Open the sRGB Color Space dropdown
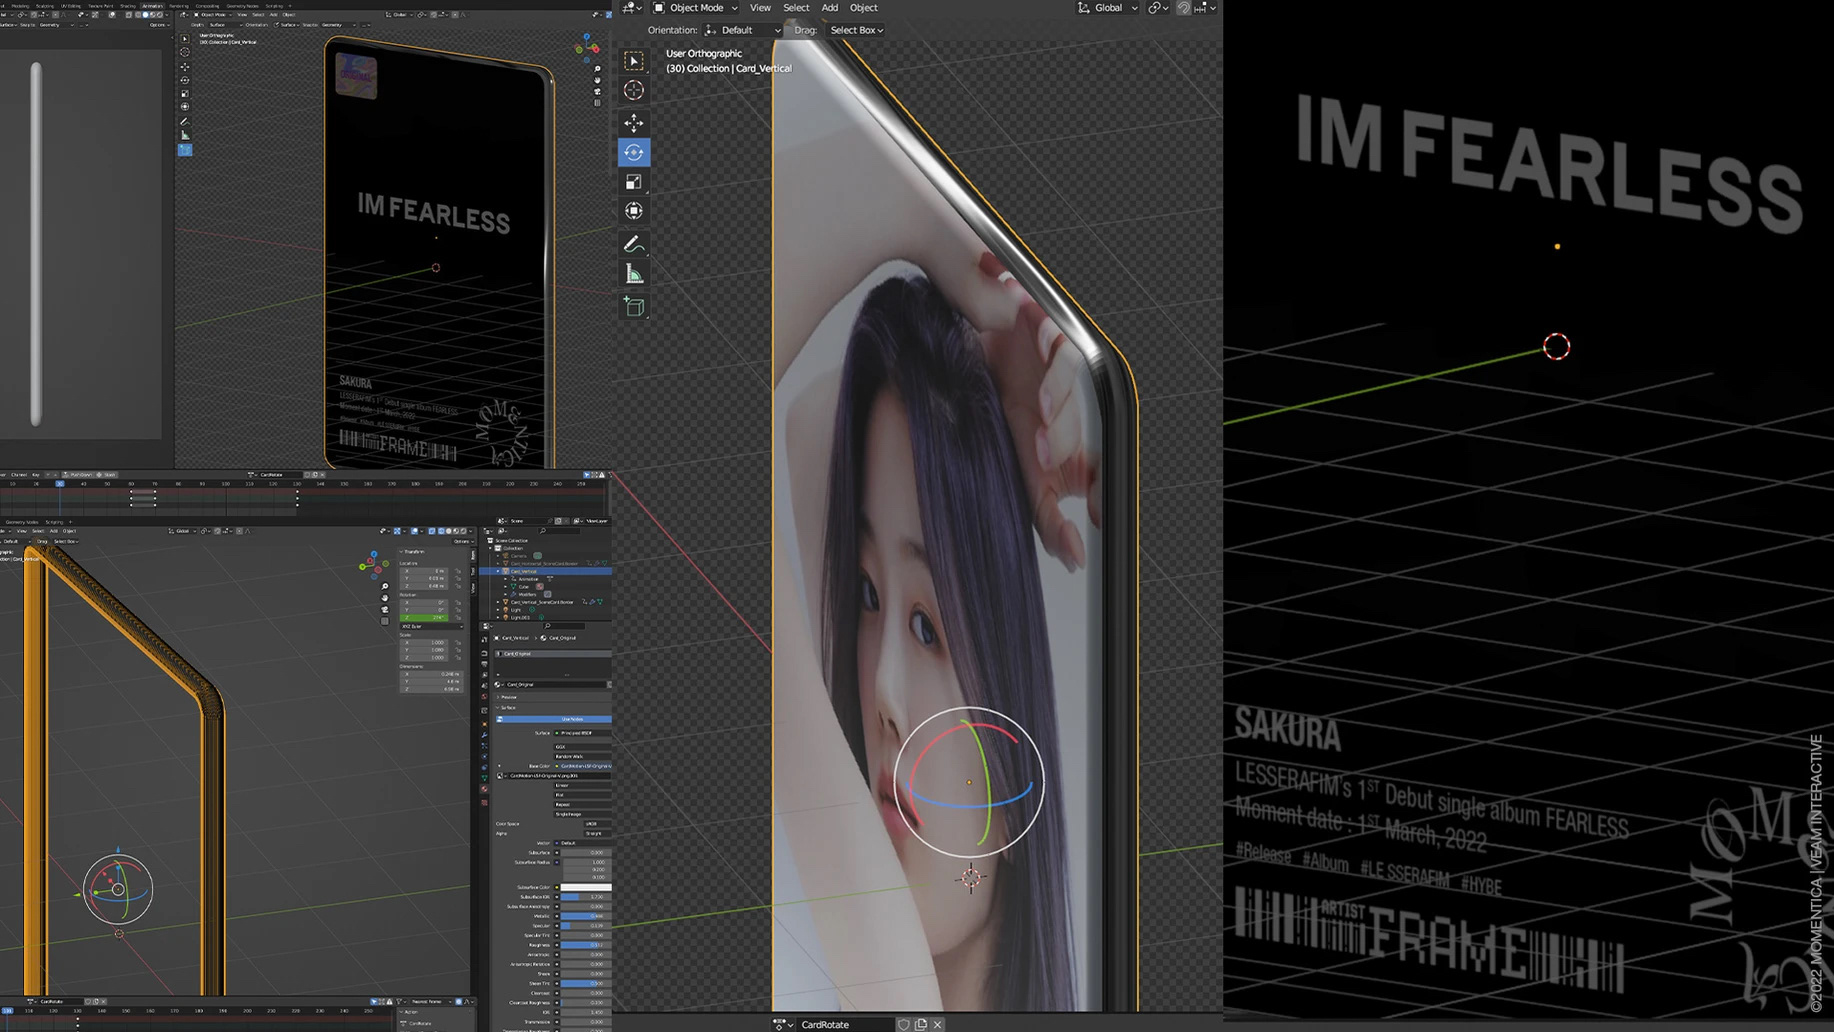Screen dimensions: 1834x1032 click(598, 824)
